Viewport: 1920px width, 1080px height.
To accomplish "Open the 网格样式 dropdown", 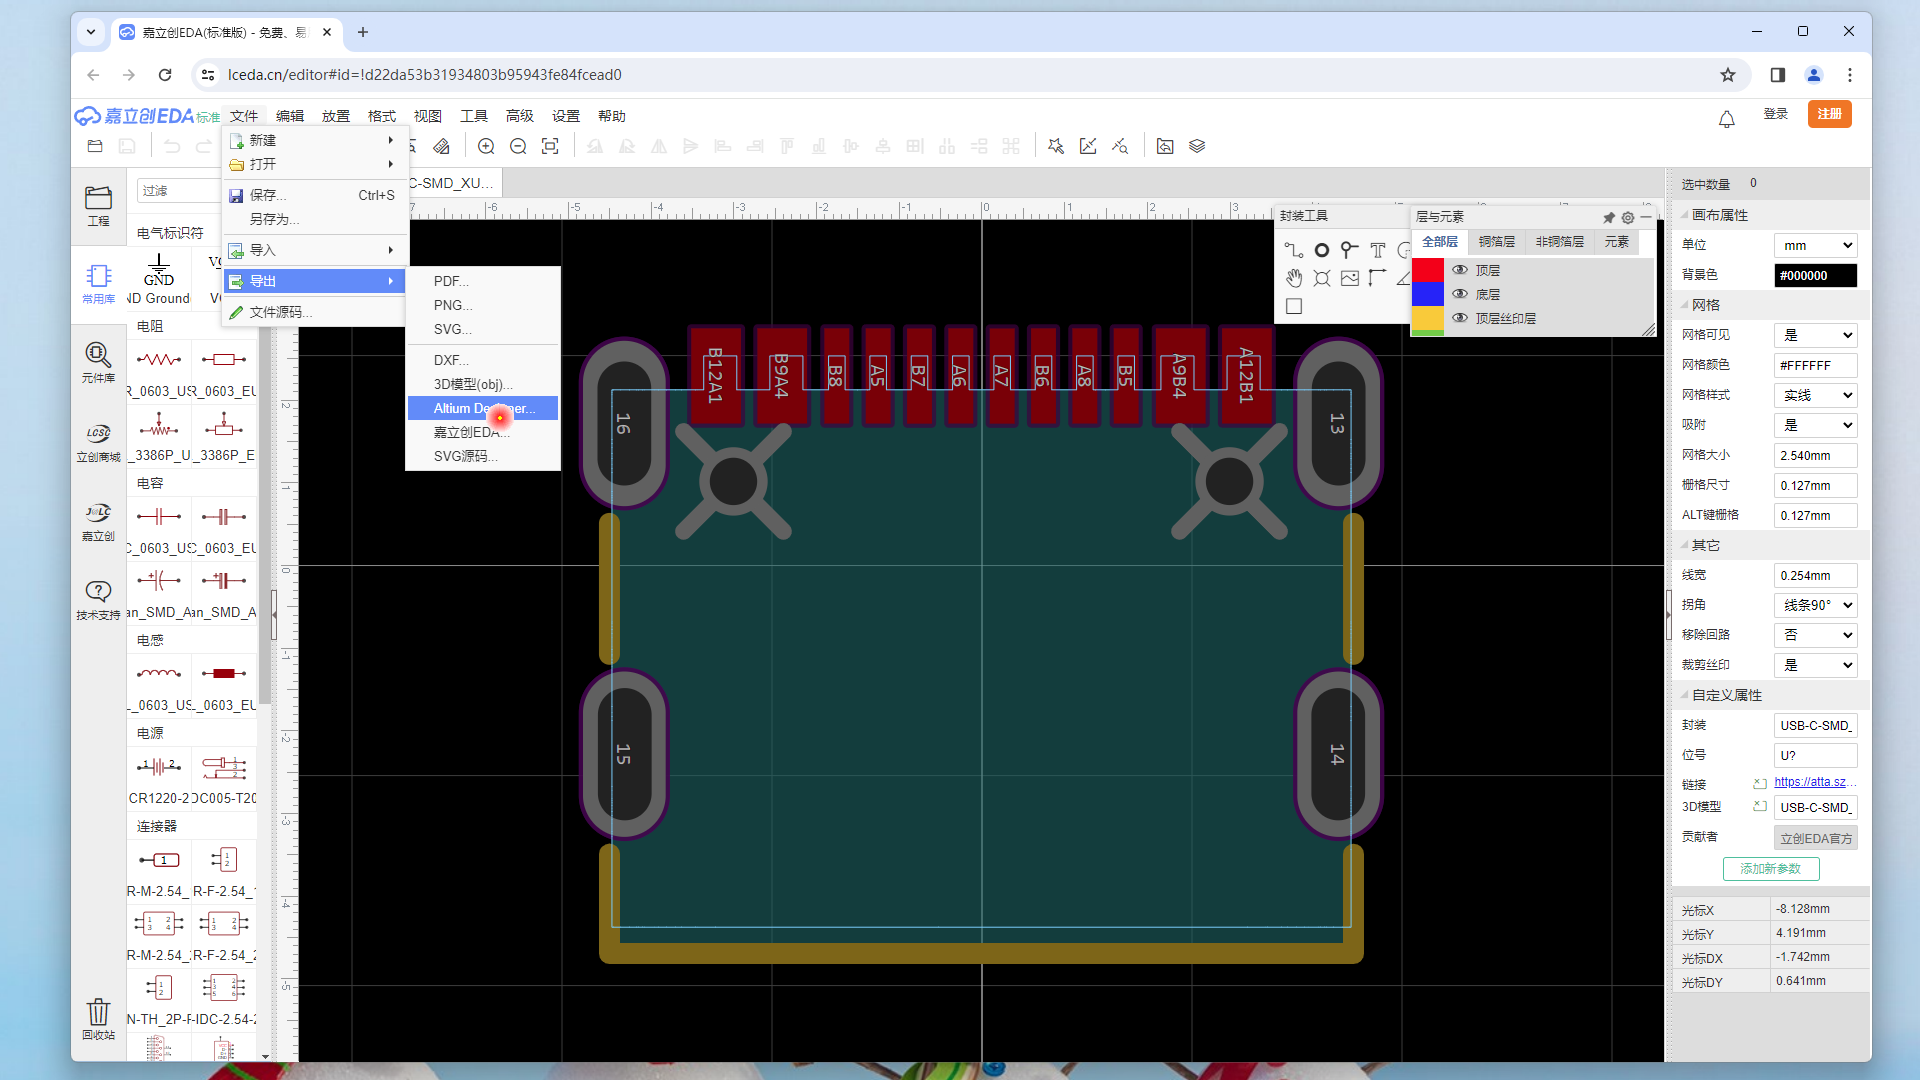I will coord(1815,395).
